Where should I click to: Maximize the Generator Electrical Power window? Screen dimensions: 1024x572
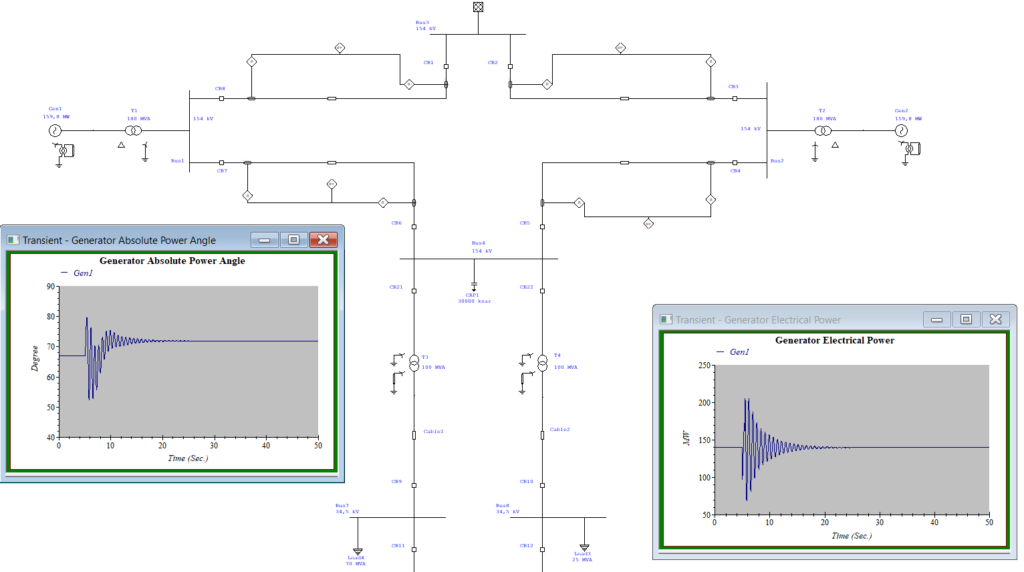(967, 319)
